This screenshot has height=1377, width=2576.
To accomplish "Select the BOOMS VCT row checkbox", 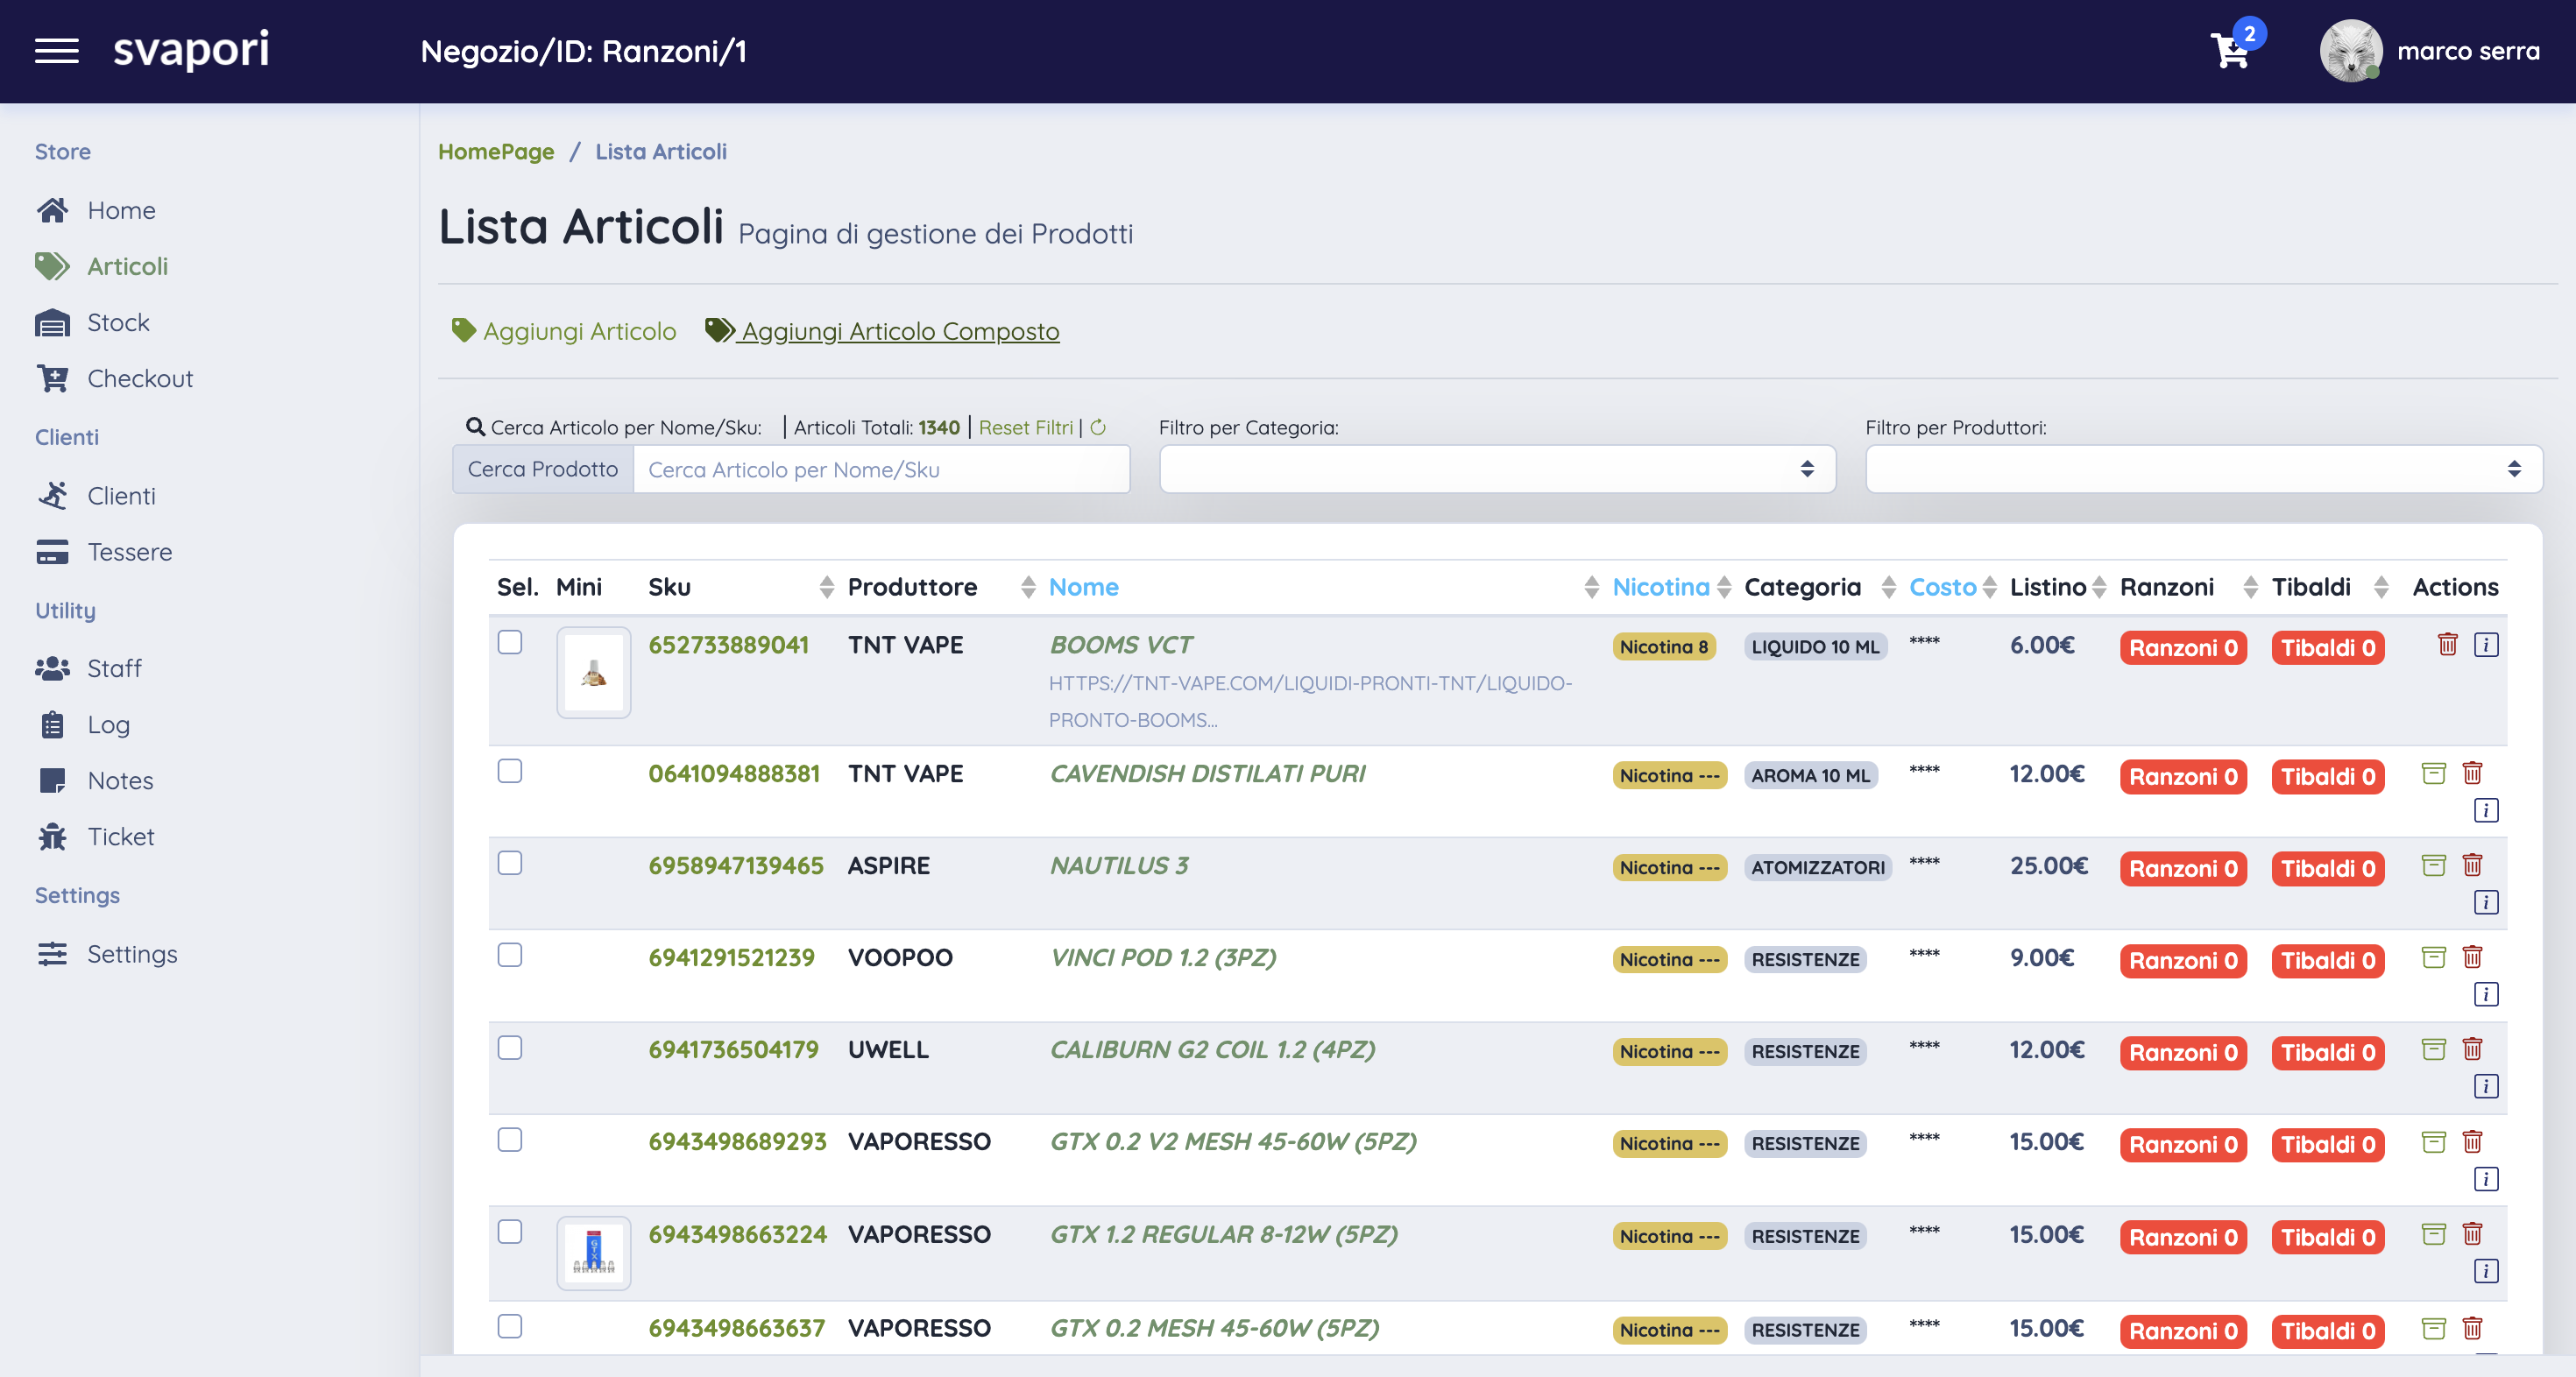I will point(510,642).
